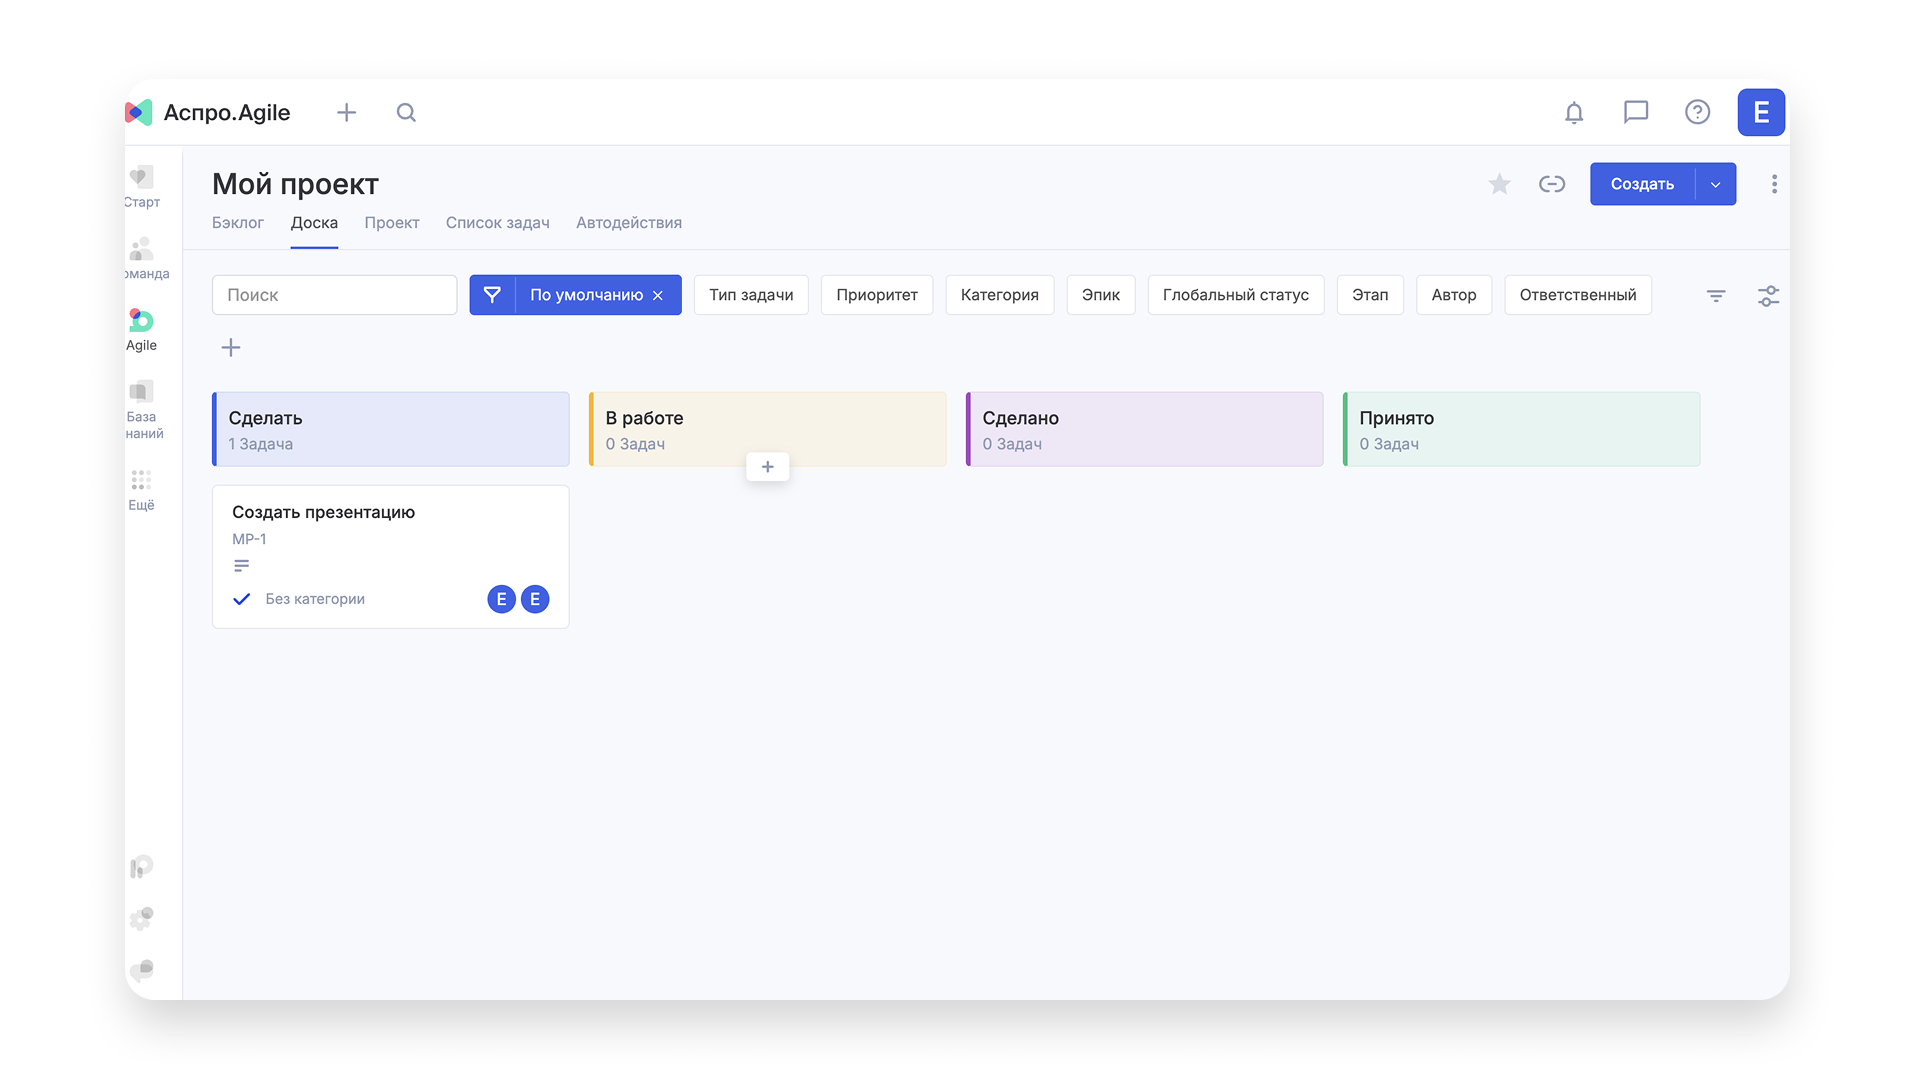Open the Глобальный статус filter dropdown
Image resolution: width=1920 pixels, height=1080 pixels.
[x=1235, y=295]
